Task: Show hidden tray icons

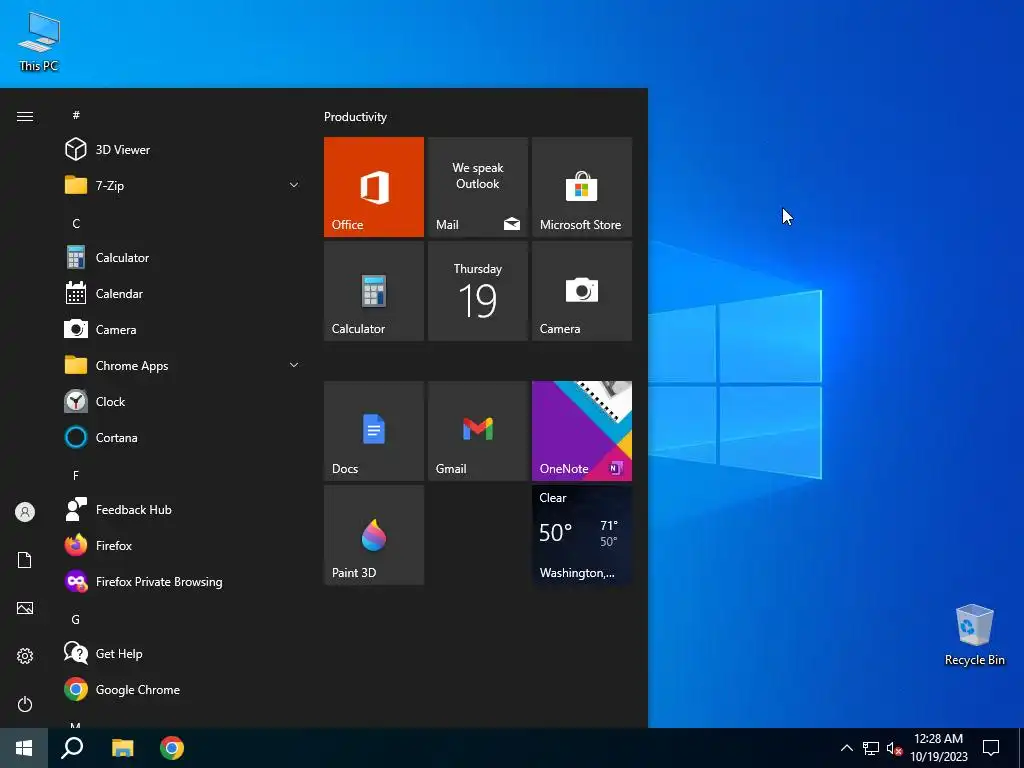Action: coord(846,748)
